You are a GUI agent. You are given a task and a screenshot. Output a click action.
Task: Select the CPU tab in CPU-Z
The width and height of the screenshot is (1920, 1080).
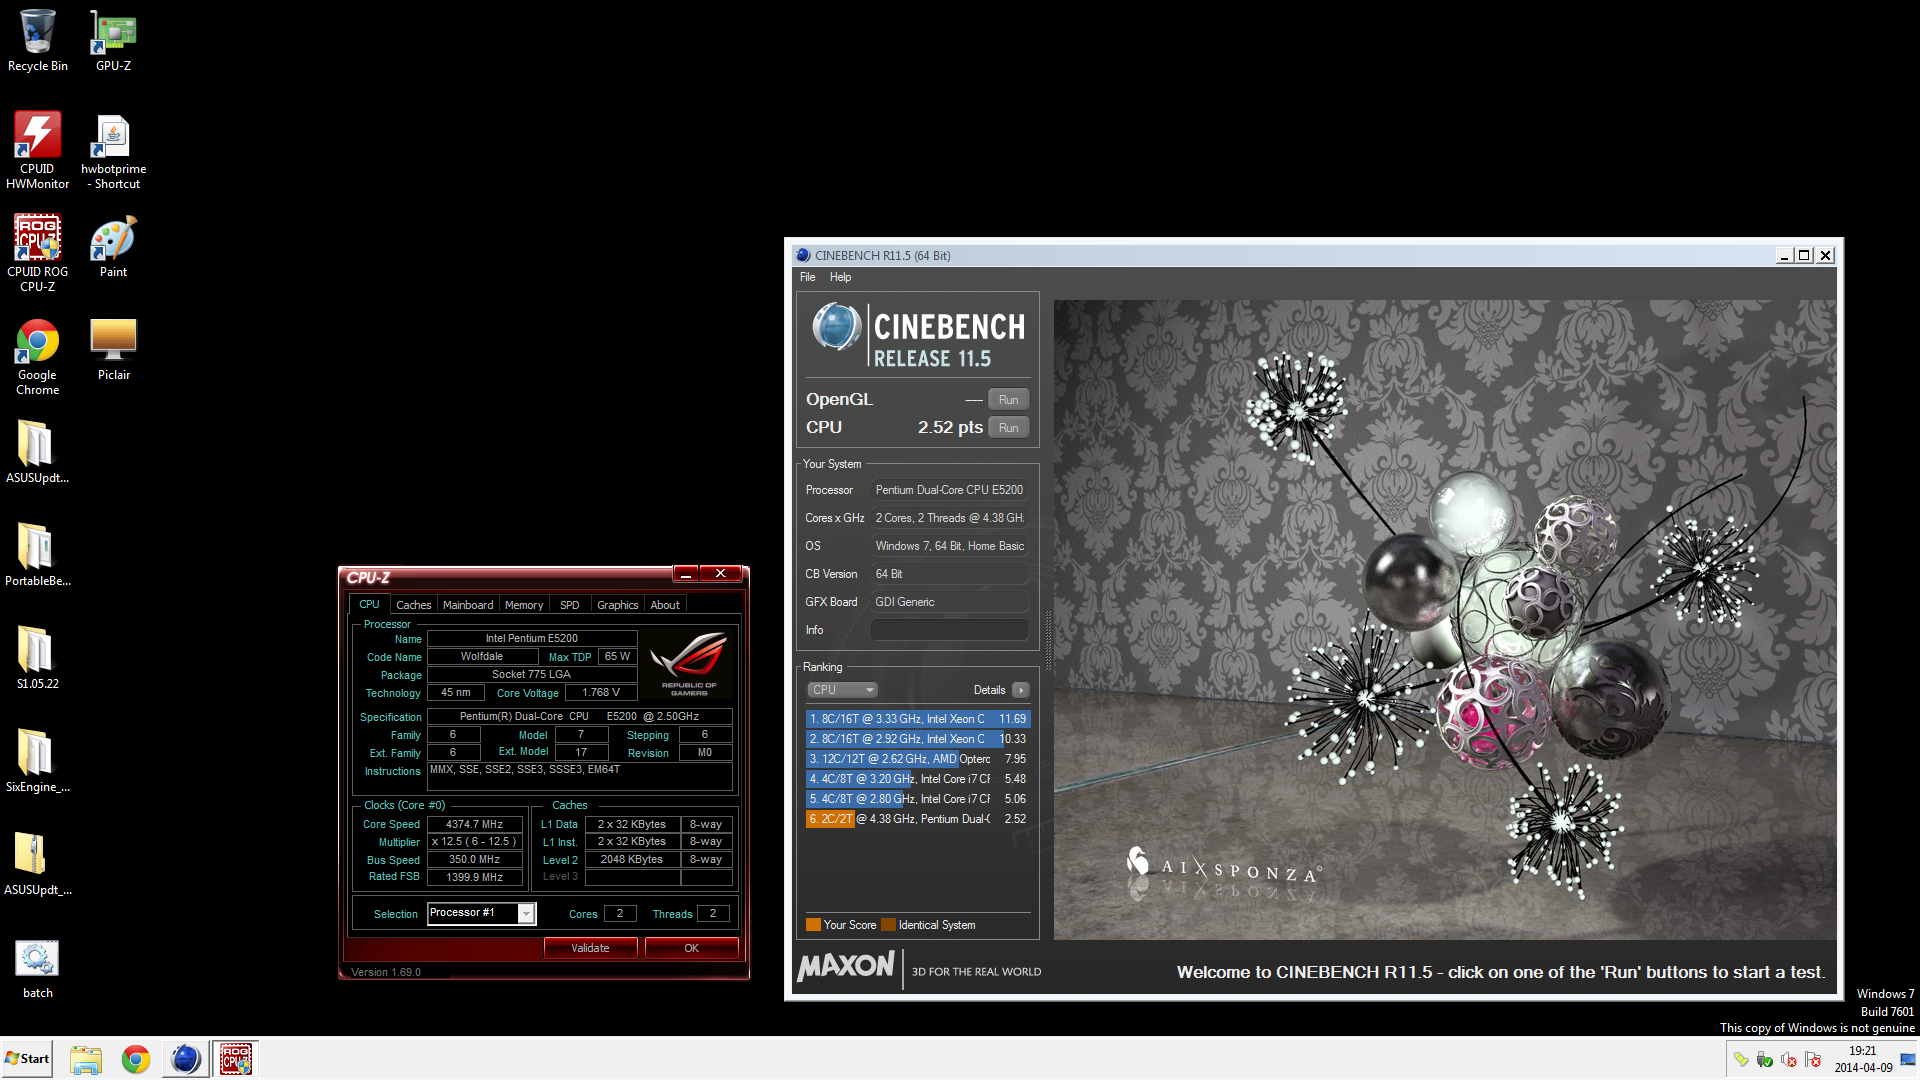(x=369, y=604)
